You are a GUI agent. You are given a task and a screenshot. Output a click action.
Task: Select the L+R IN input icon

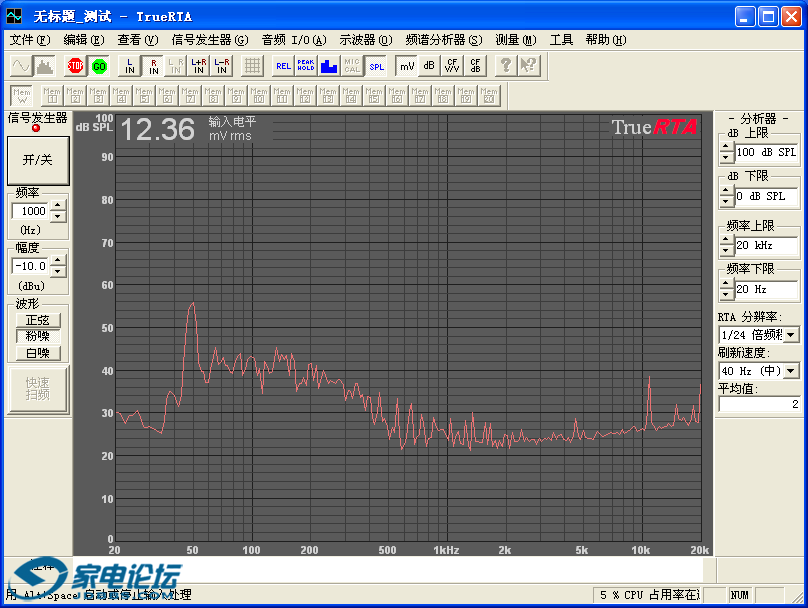[x=198, y=66]
